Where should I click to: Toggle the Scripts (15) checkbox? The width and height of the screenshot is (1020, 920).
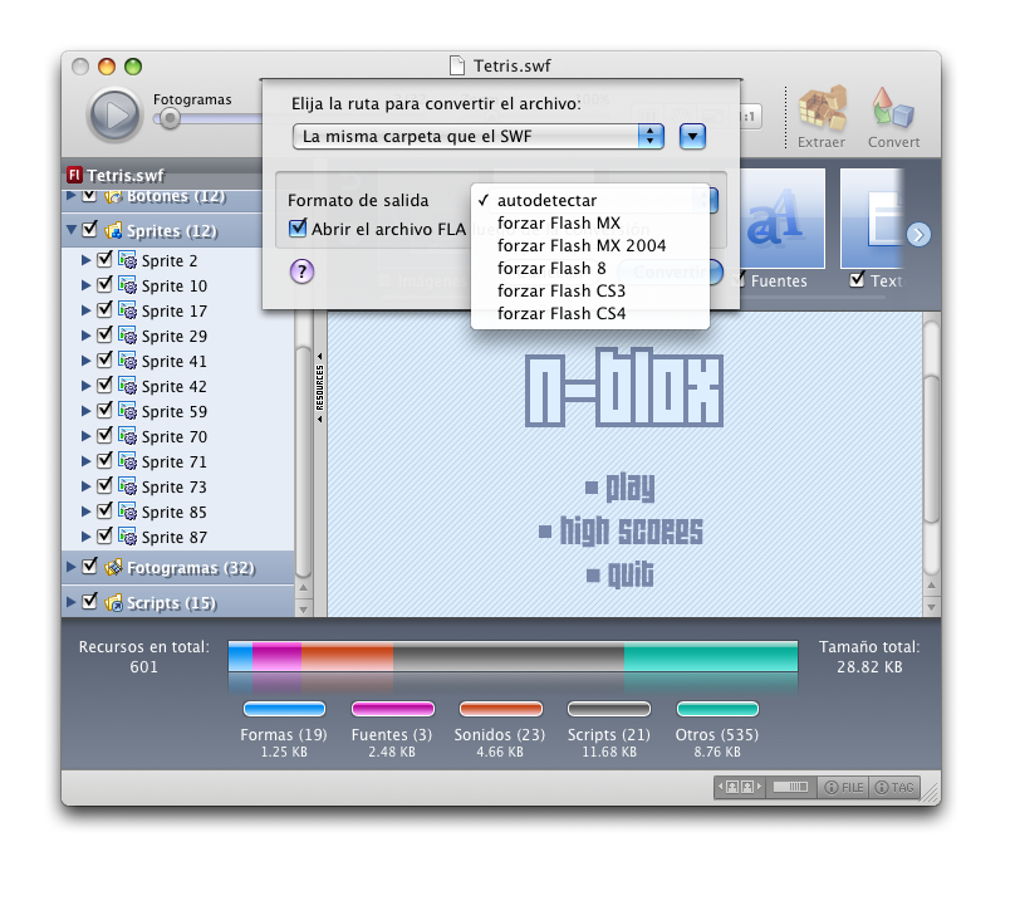click(x=90, y=602)
